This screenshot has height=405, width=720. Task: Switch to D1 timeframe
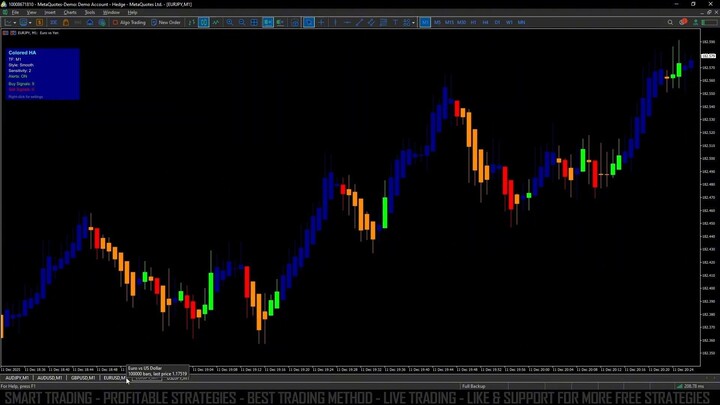[497, 22]
